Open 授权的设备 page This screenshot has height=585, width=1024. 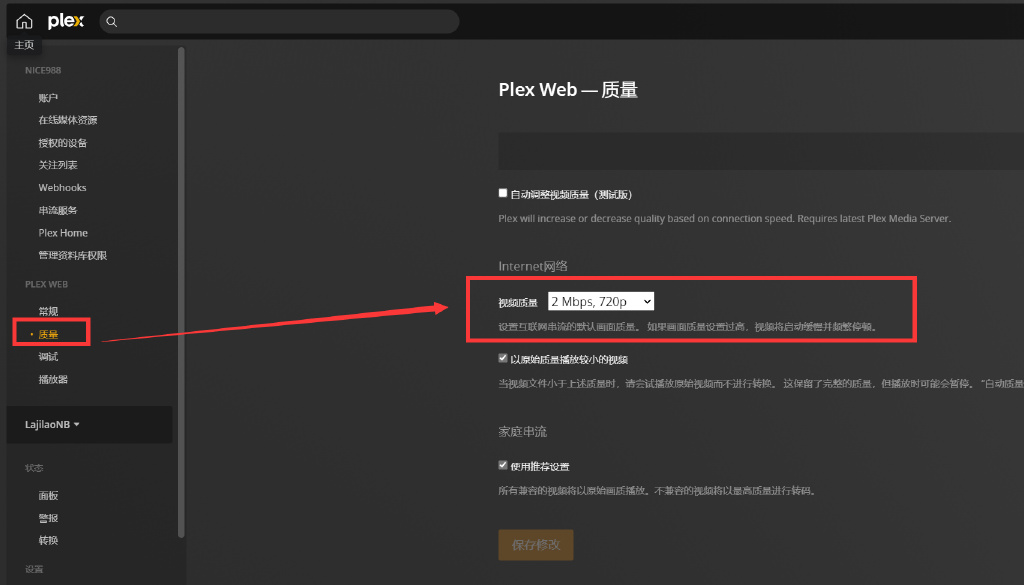(x=63, y=143)
